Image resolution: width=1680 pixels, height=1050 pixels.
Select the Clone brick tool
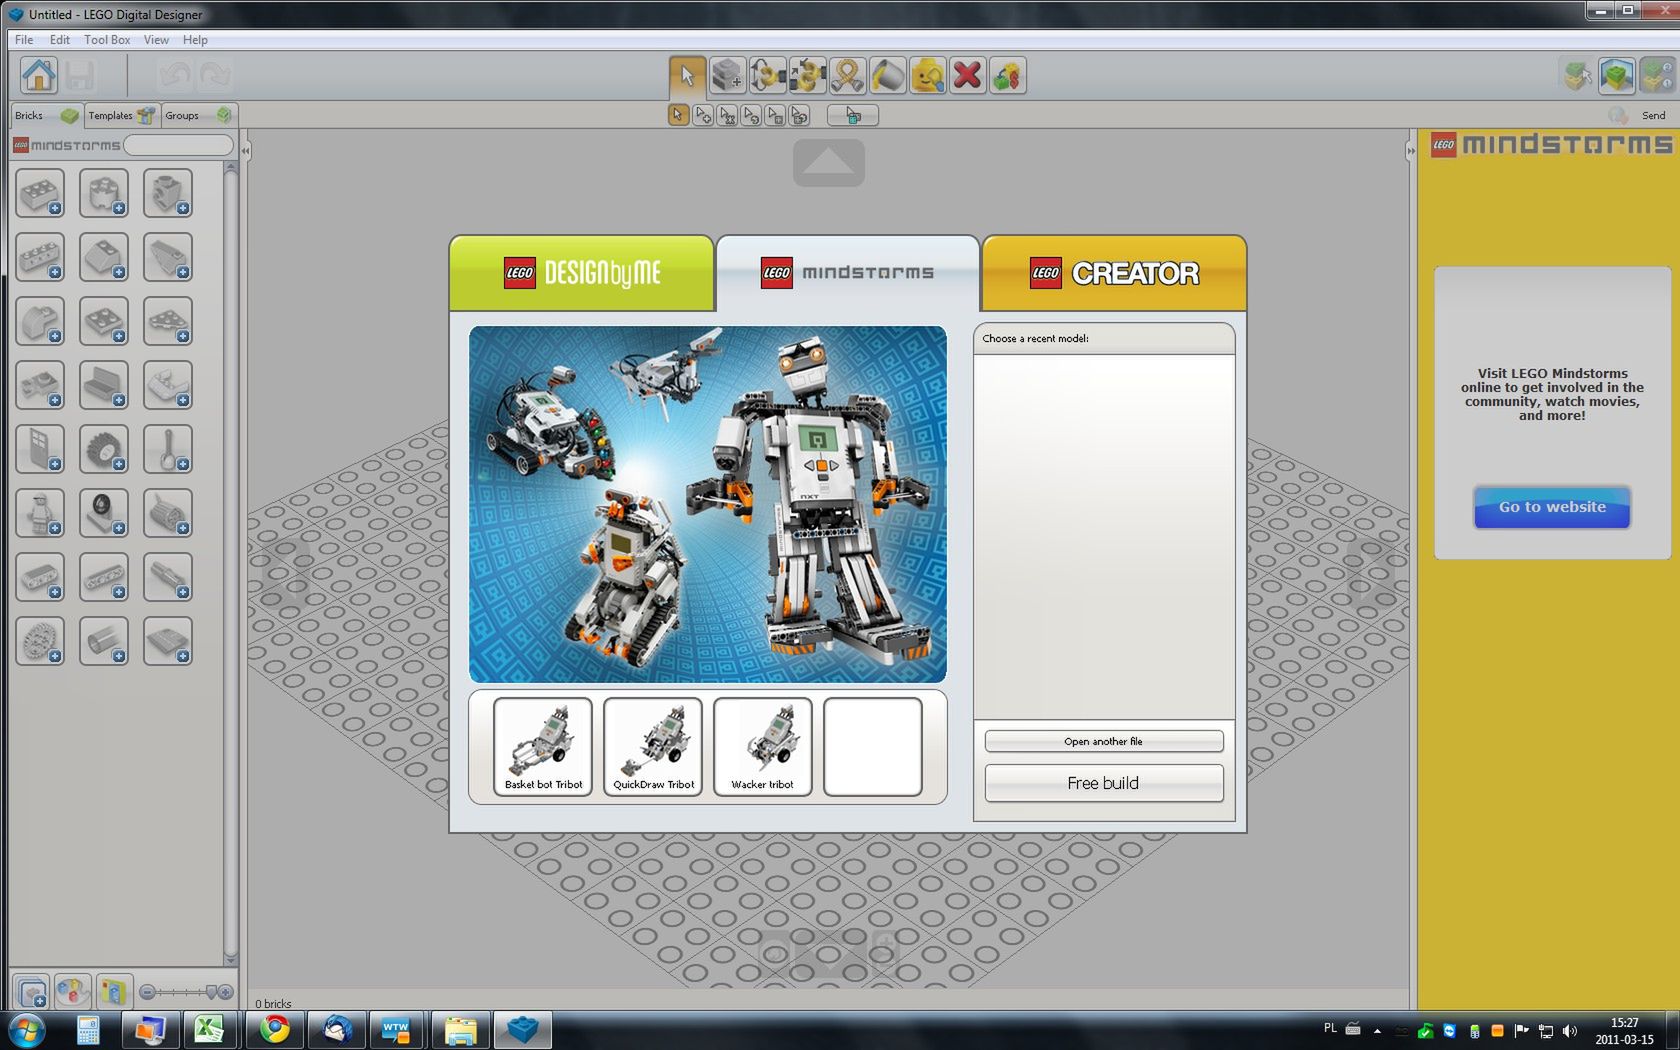click(x=727, y=75)
